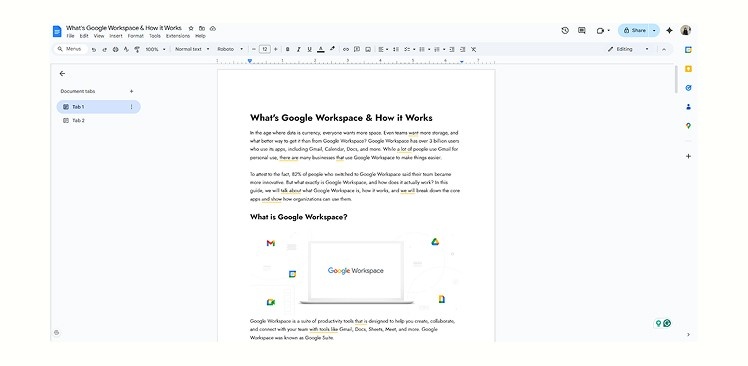
Task: Open the Google account avatar
Action: tap(686, 31)
